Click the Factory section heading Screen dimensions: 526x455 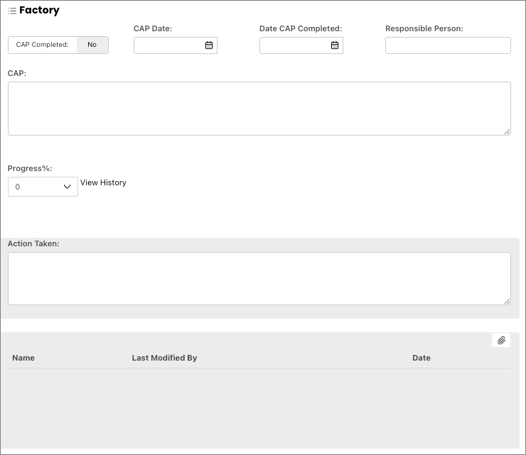pyautogui.click(x=39, y=10)
